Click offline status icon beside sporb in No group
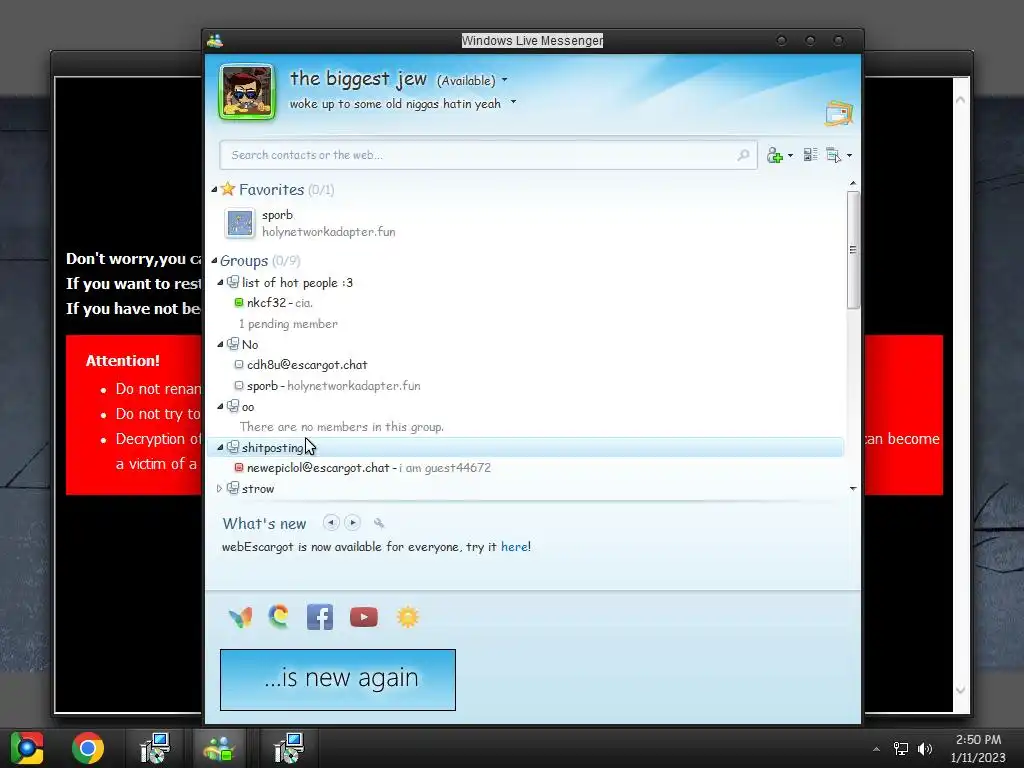Screen dimensions: 1024x768 pos(239,385)
